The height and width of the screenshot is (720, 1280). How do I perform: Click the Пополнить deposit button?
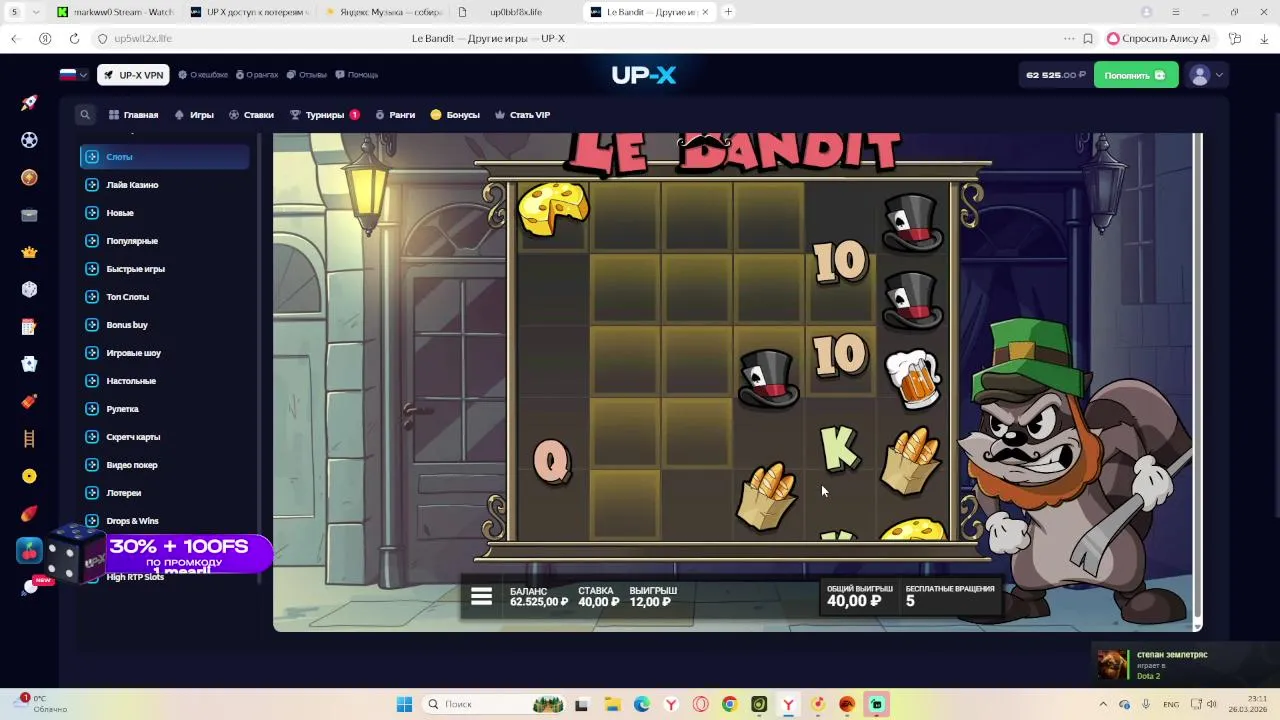[x=1136, y=75]
